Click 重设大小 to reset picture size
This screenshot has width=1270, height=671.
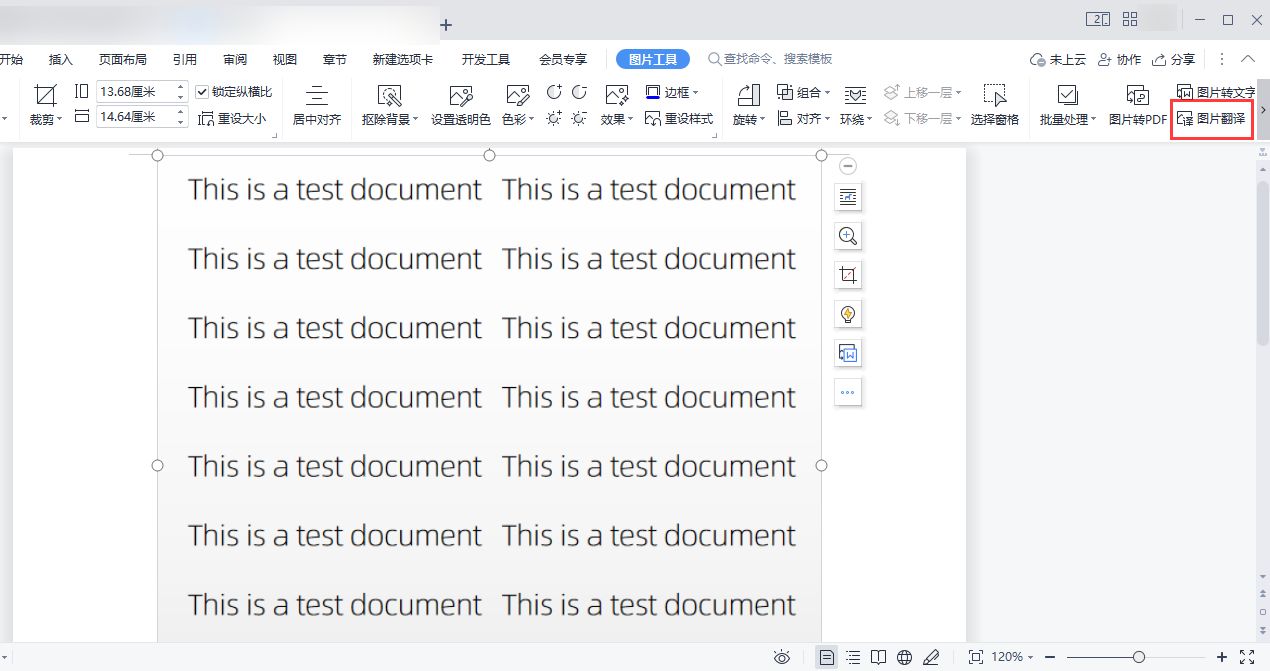click(x=232, y=119)
